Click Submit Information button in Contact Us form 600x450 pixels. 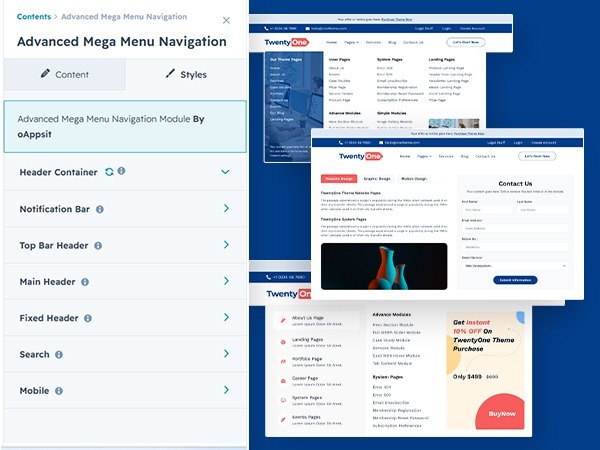[515, 280]
